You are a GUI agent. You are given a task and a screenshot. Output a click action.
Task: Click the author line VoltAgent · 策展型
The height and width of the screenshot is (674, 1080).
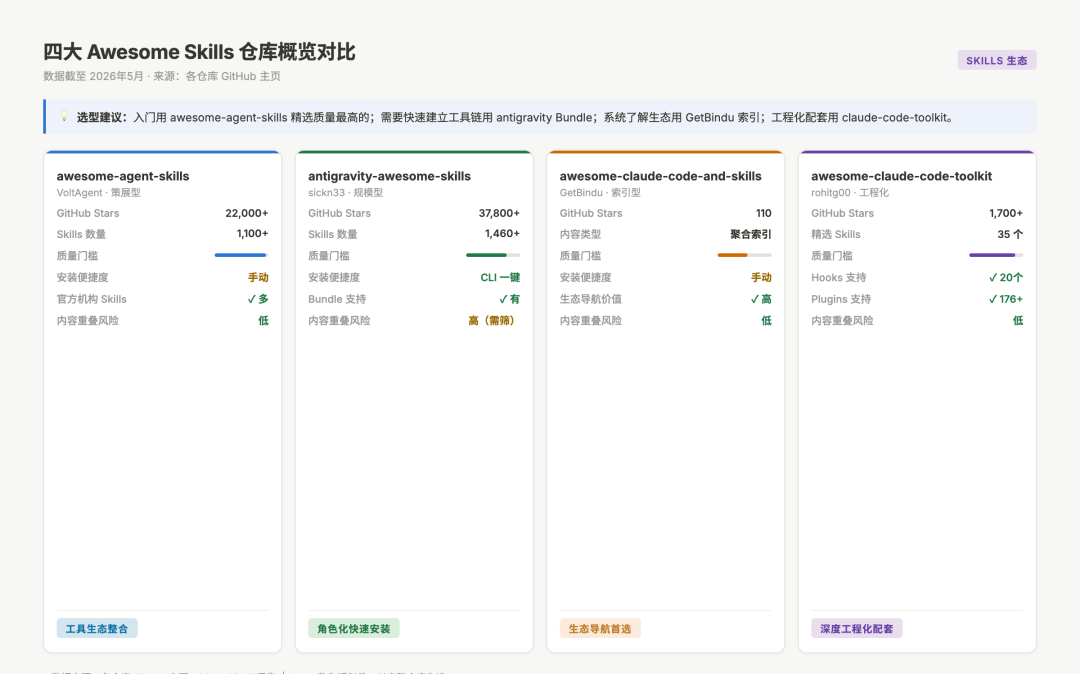coord(98,193)
